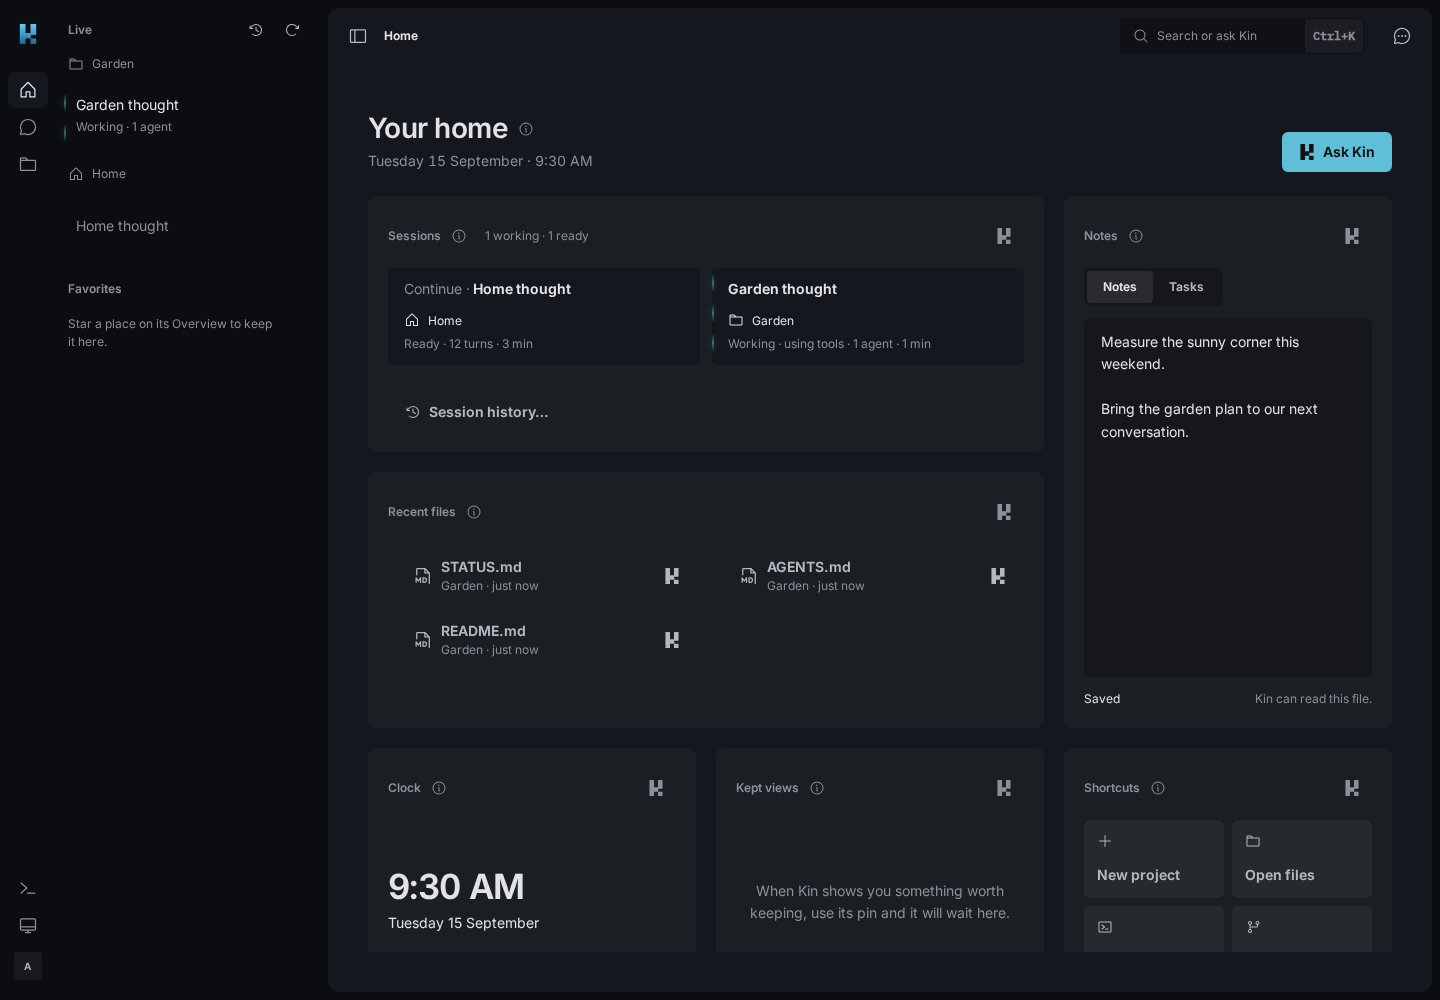Click the Kin icon on the Clock card
The width and height of the screenshot is (1440, 1000).
[x=656, y=788]
